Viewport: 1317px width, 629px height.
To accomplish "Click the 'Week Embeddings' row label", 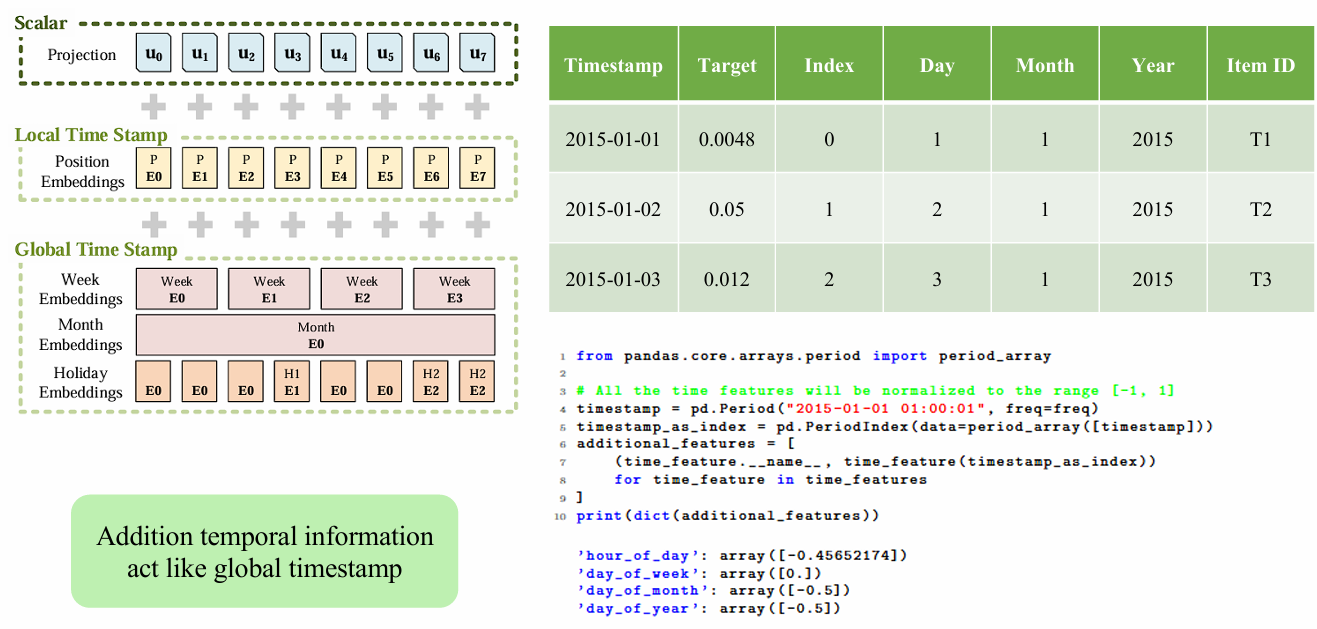I will pyautogui.click(x=81, y=289).
